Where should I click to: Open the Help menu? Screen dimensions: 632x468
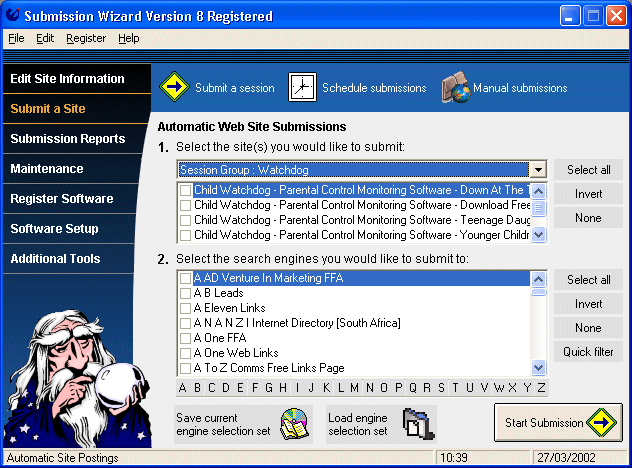(129, 38)
